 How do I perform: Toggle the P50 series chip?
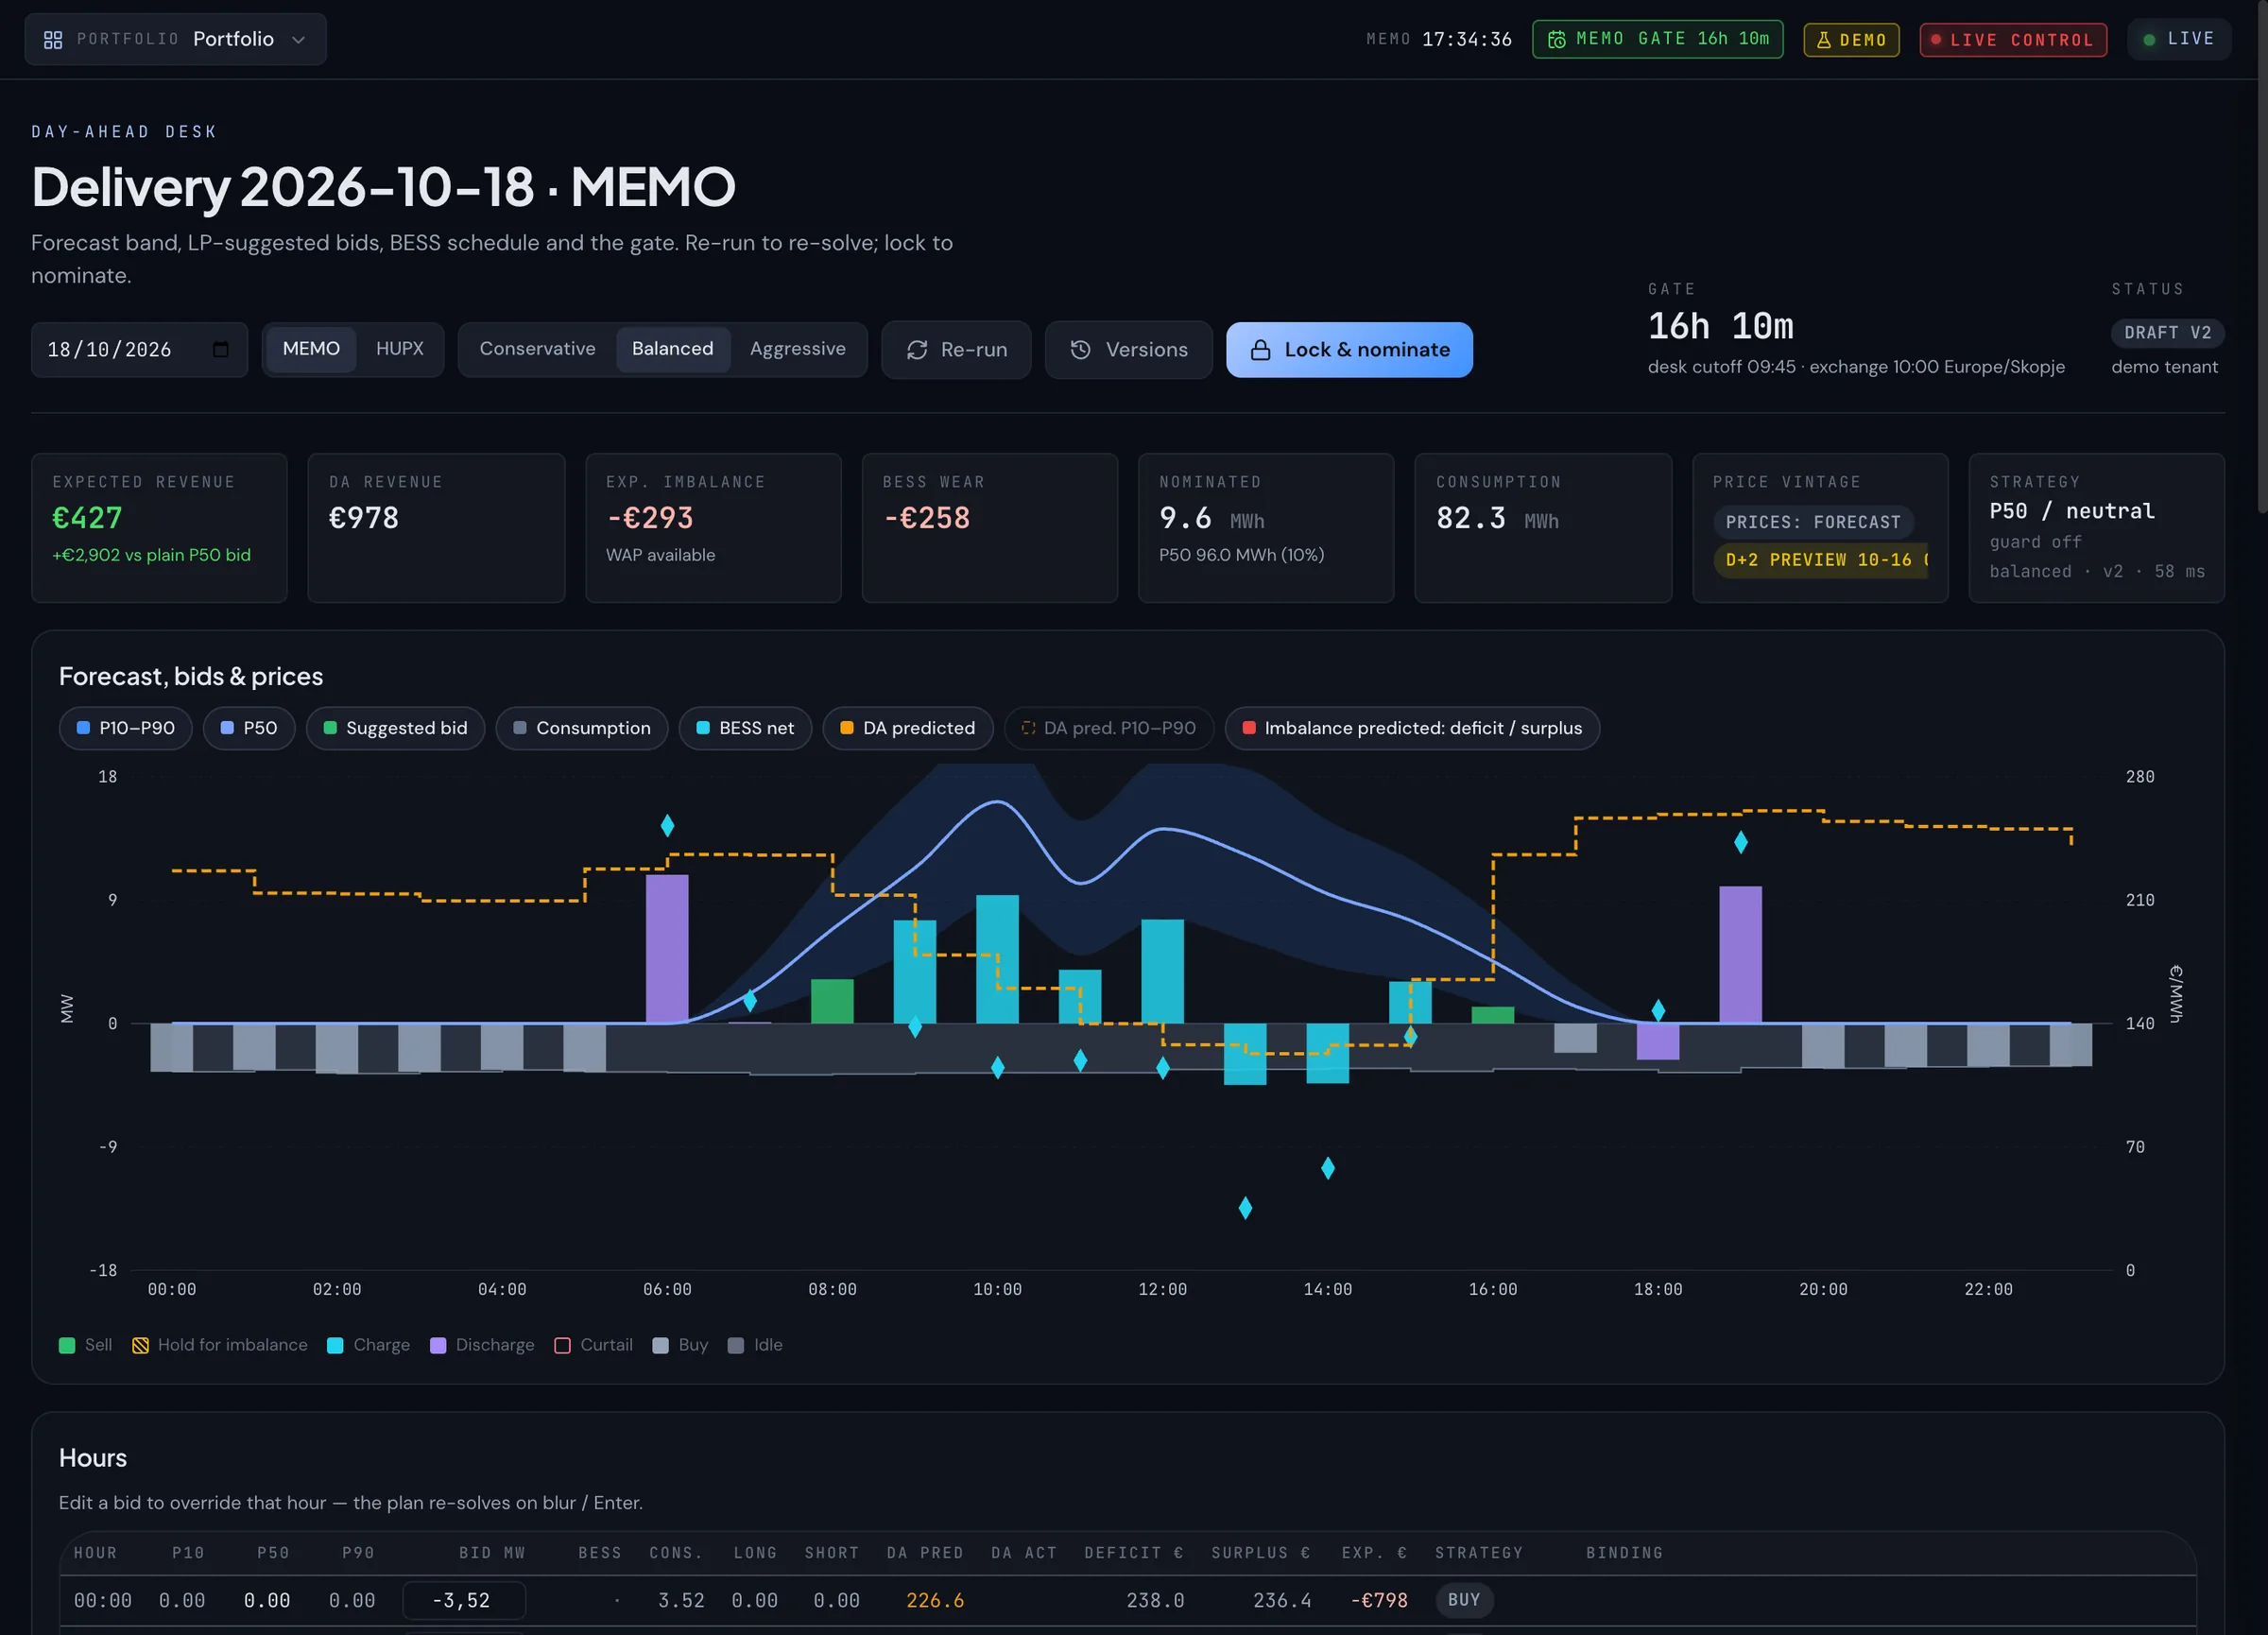pos(249,728)
